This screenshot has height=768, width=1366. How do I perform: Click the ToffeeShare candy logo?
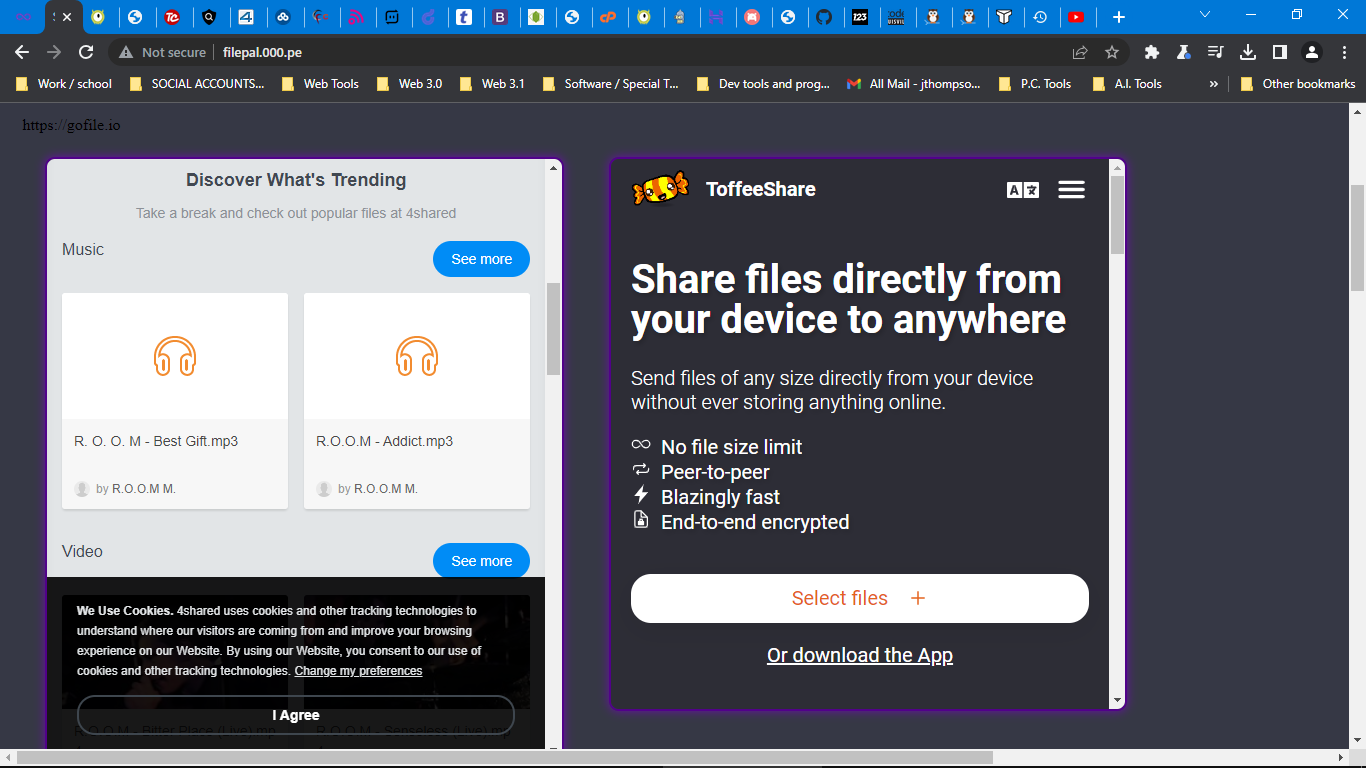point(661,188)
